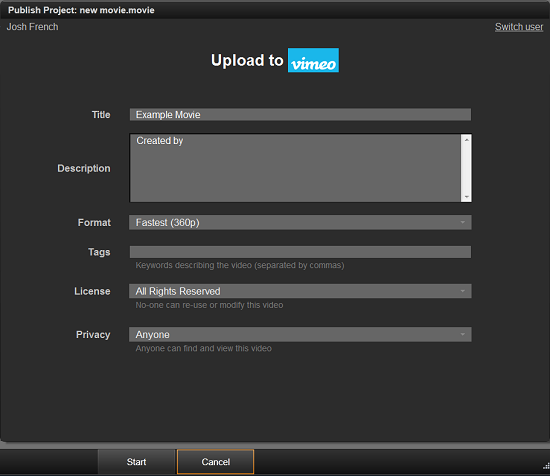Click the empty Tags input field
This screenshot has width=550, height=476.
point(300,252)
